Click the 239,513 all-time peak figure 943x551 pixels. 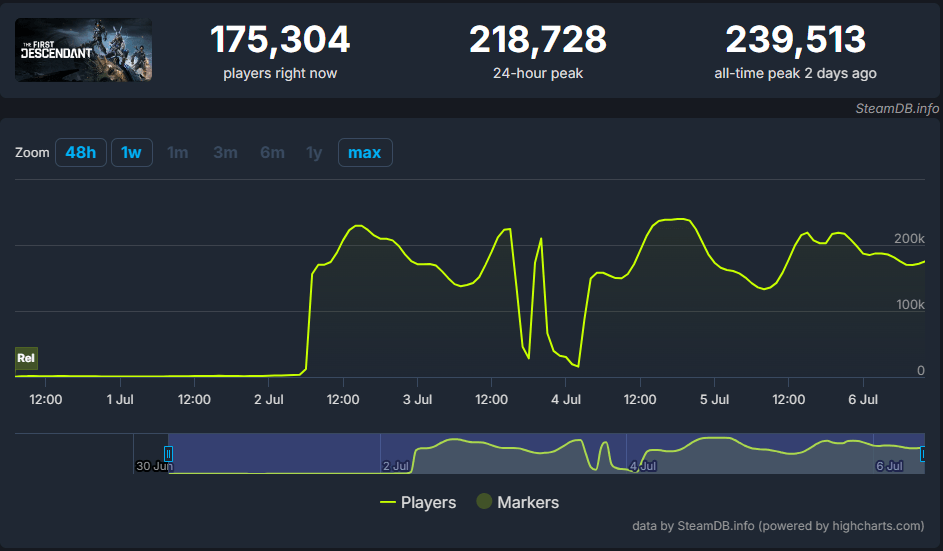(795, 40)
